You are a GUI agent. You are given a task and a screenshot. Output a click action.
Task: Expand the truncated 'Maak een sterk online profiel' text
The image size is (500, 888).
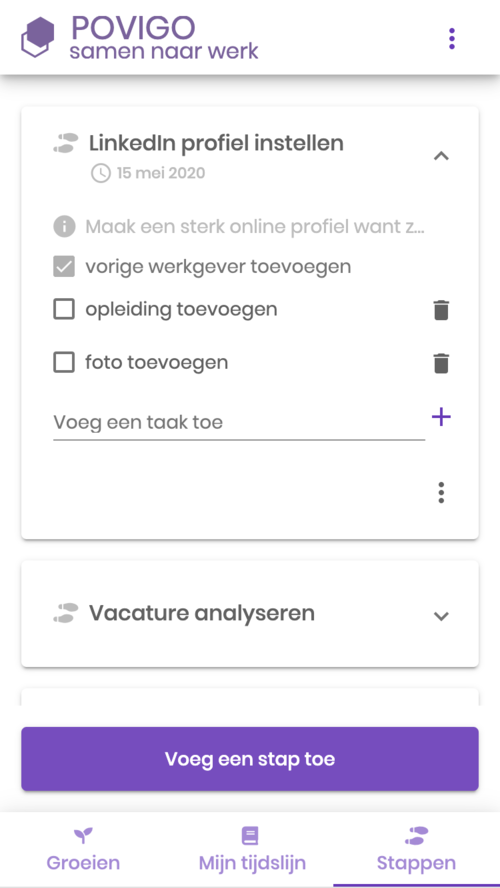tap(255, 228)
